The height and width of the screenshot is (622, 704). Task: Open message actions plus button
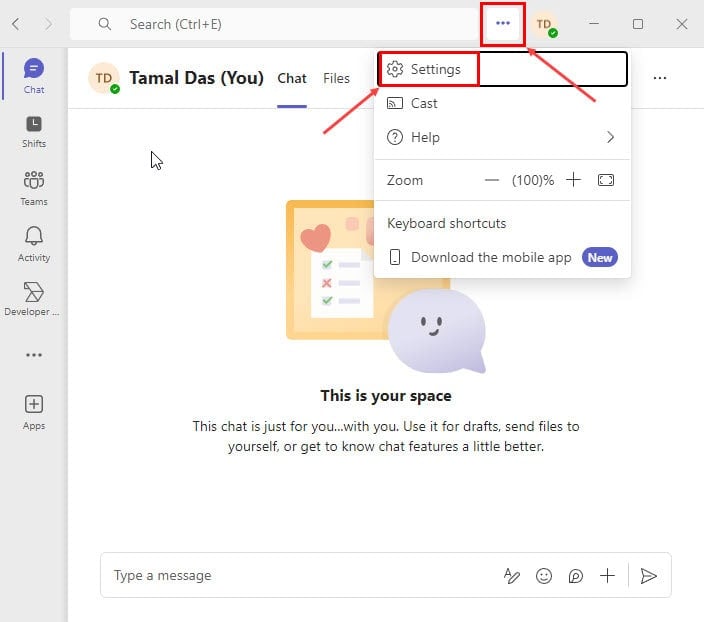point(607,575)
